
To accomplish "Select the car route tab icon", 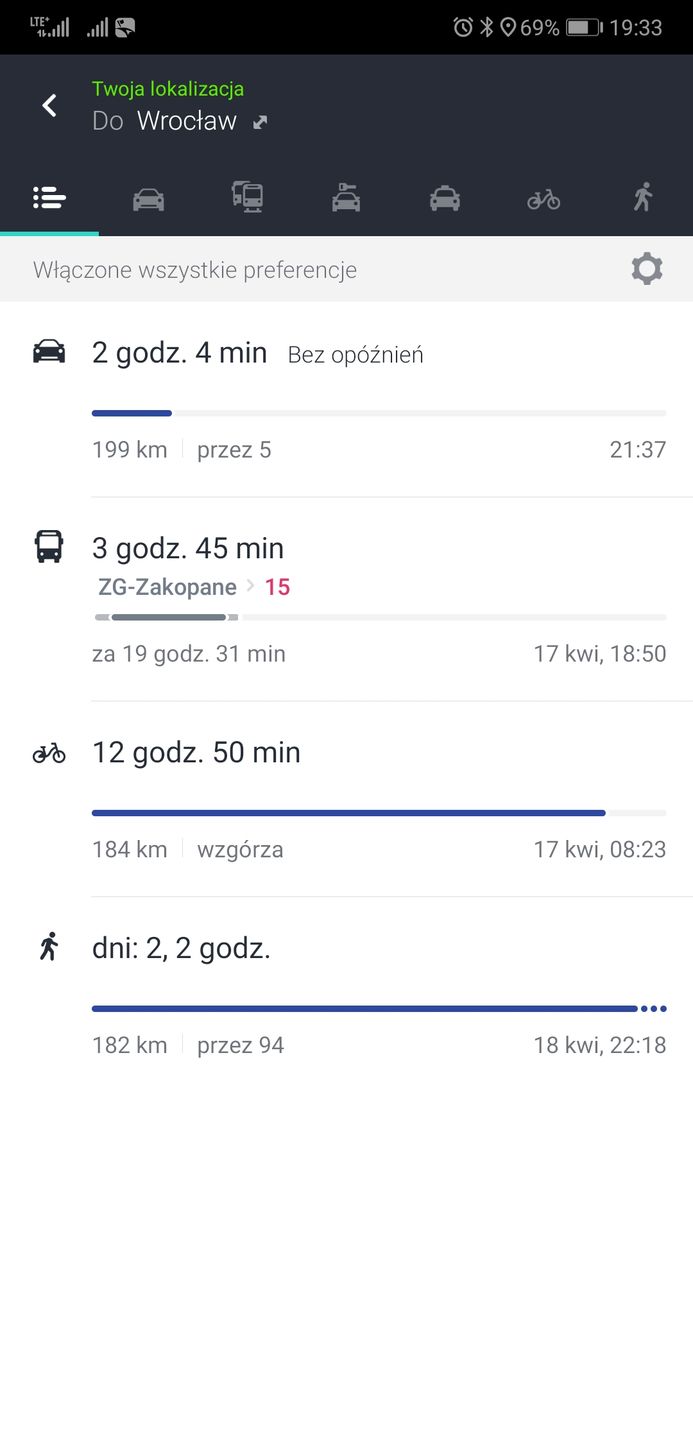I will tap(148, 199).
